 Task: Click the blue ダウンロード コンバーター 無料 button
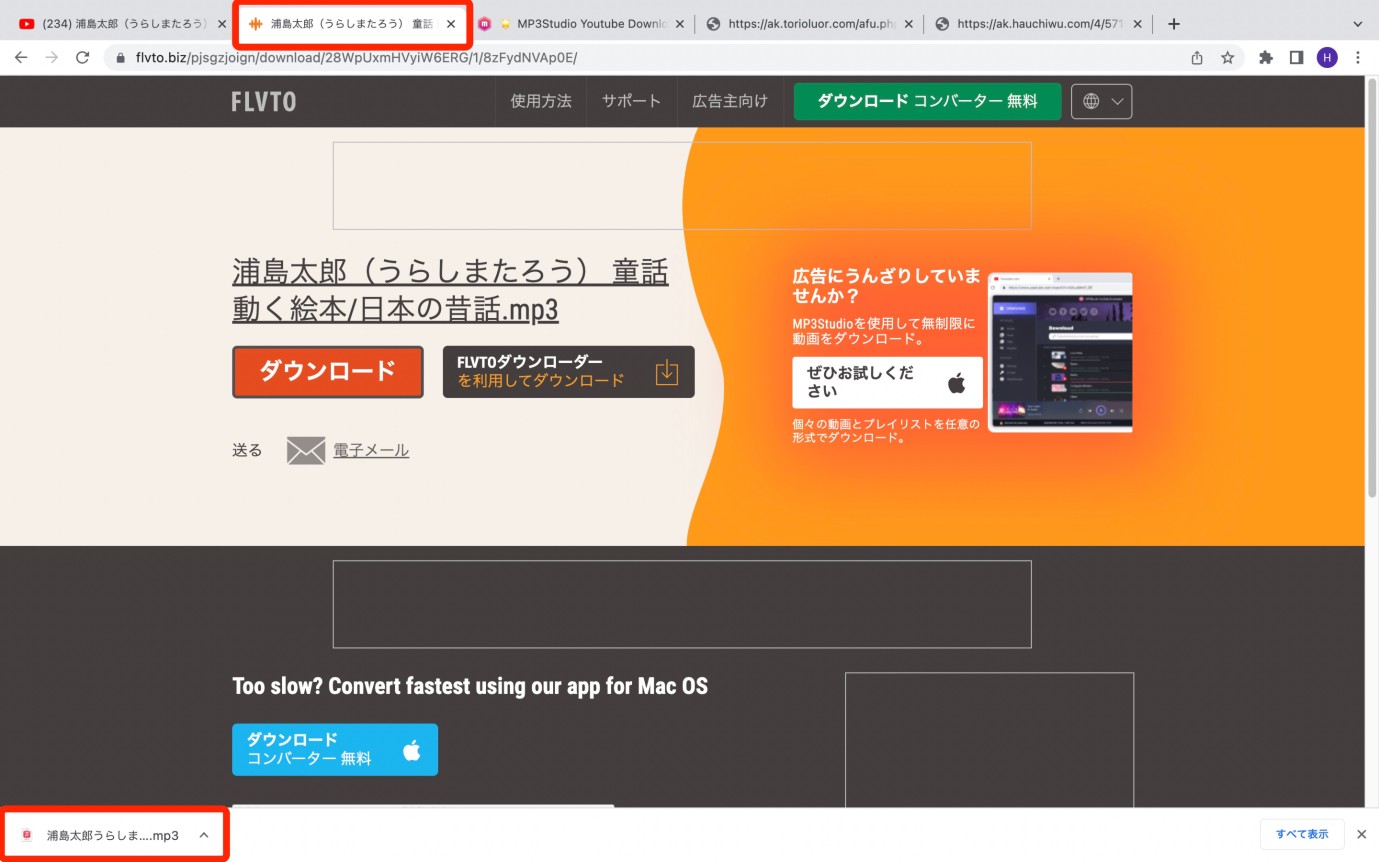click(x=335, y=750)
